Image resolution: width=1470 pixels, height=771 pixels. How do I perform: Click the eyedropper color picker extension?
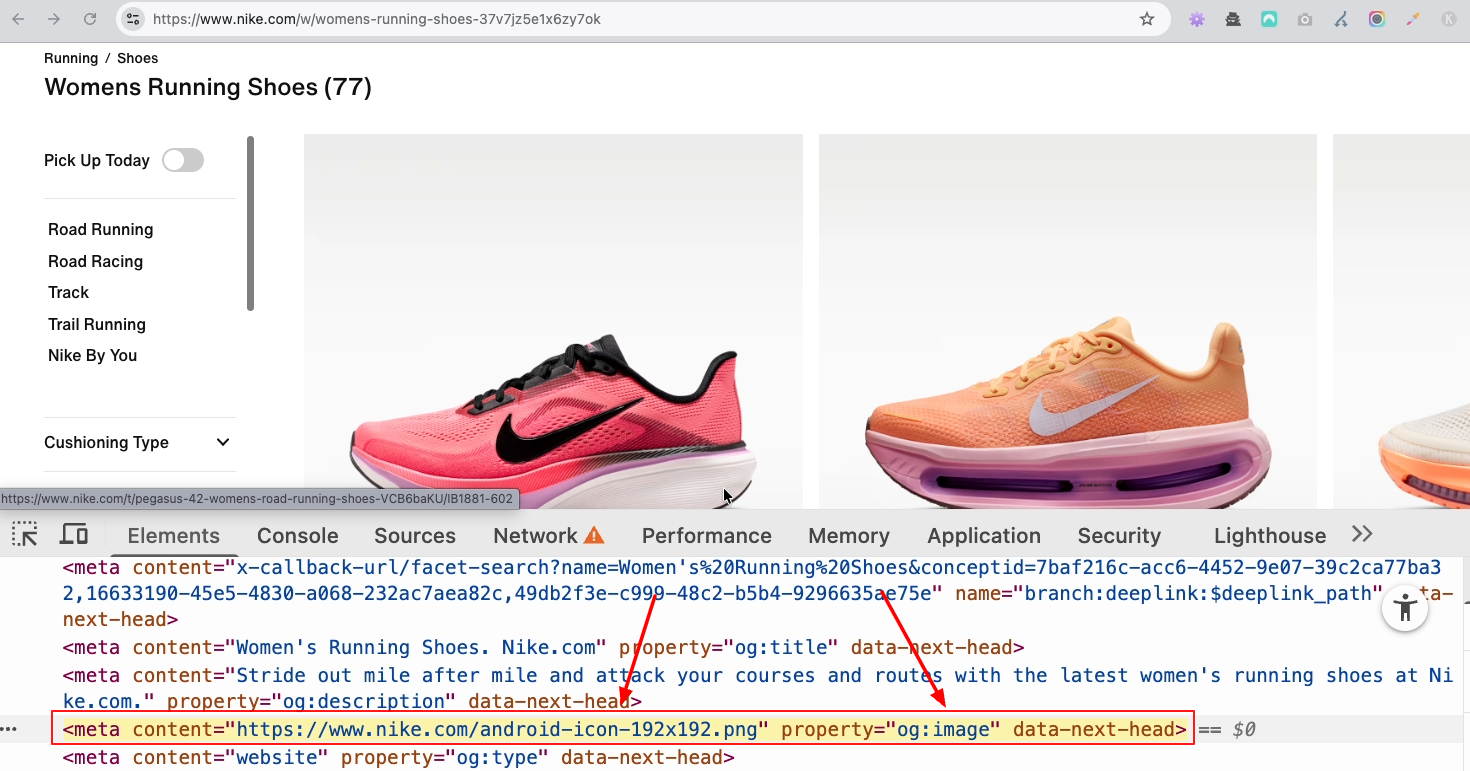pyautogui.click(x=1413, y=19)
